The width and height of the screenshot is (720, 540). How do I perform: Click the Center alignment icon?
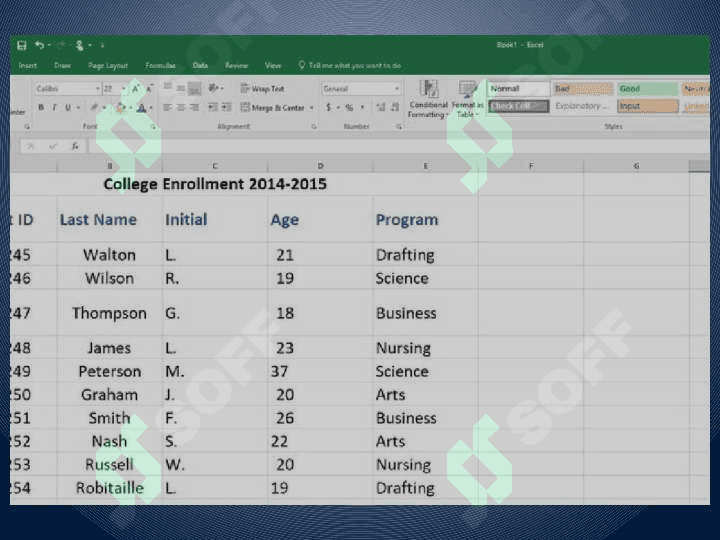pos(181,107)
